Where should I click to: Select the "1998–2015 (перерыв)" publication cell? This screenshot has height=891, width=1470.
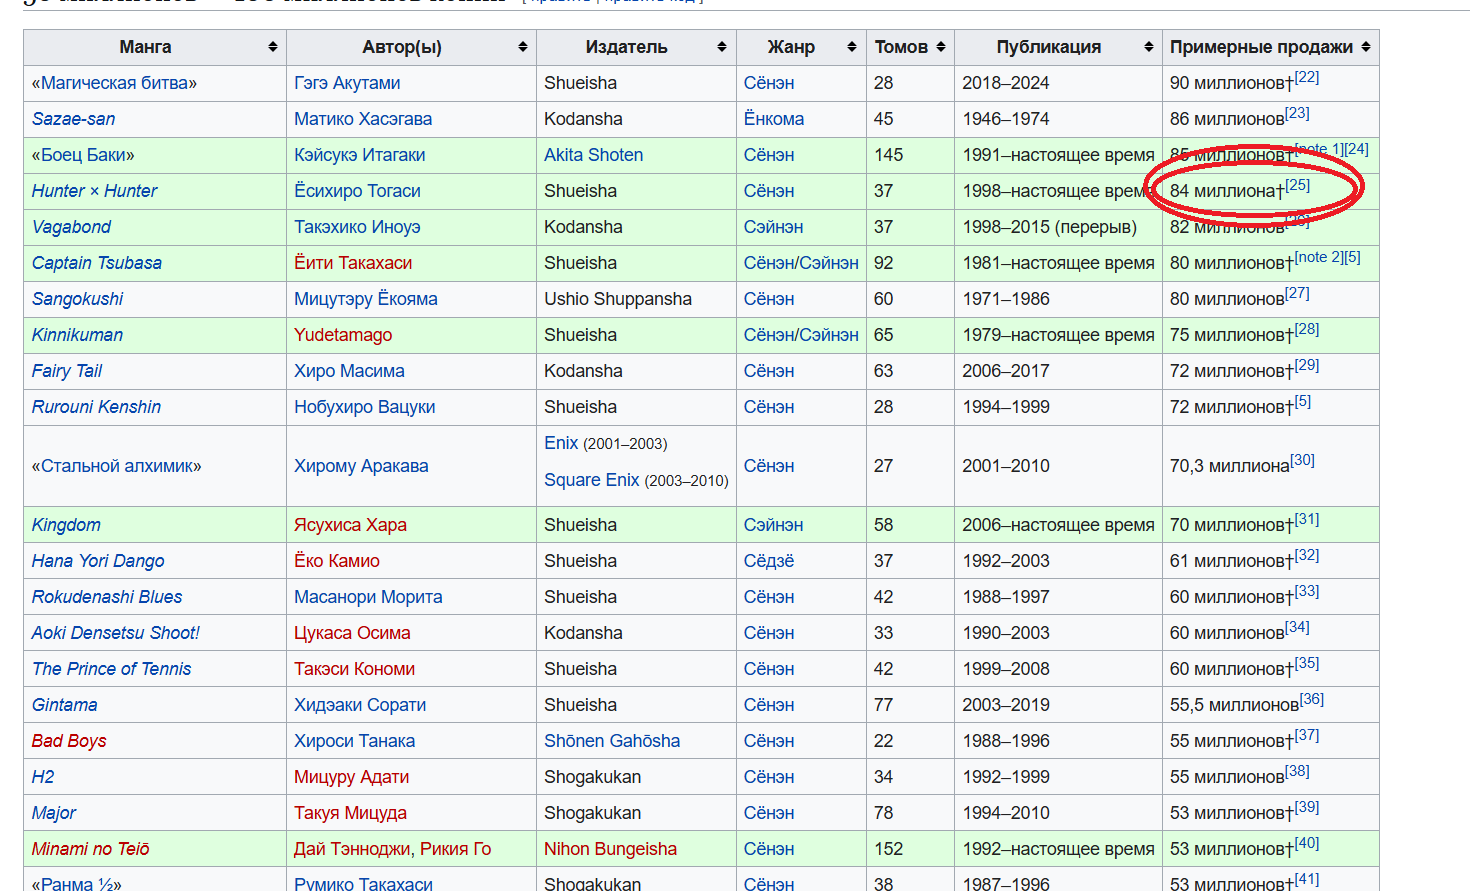pos(1050,227)
